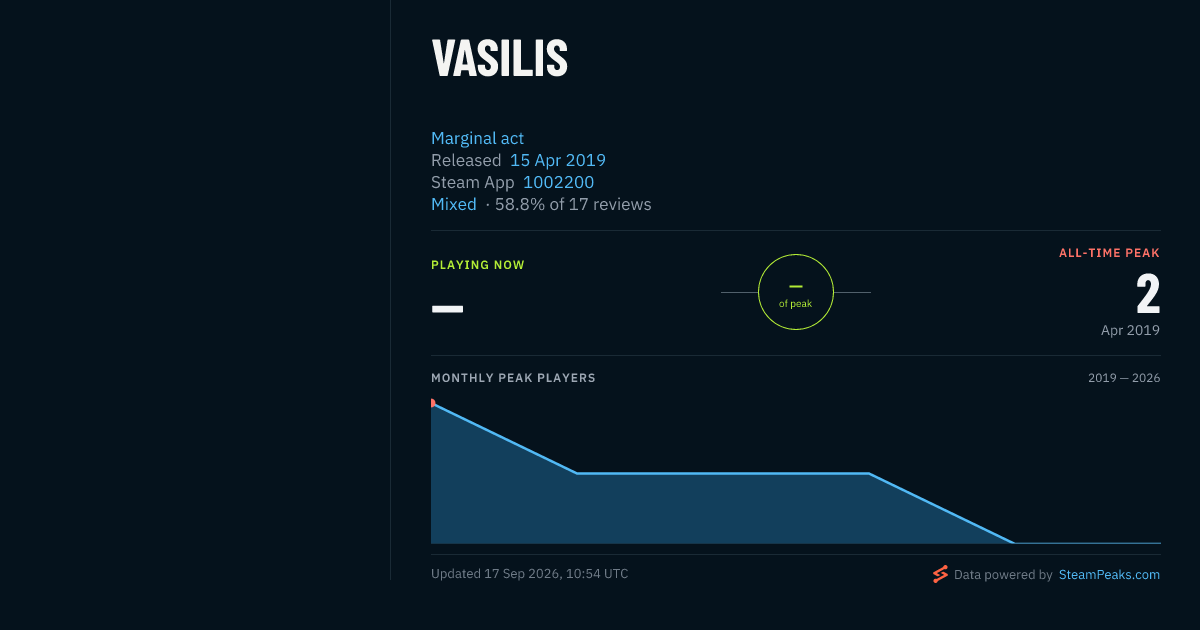Click the MONTHLY PEAK PLAYERS heading
Viewport: 1200px width, 630px height.
(x=513, y=378)
